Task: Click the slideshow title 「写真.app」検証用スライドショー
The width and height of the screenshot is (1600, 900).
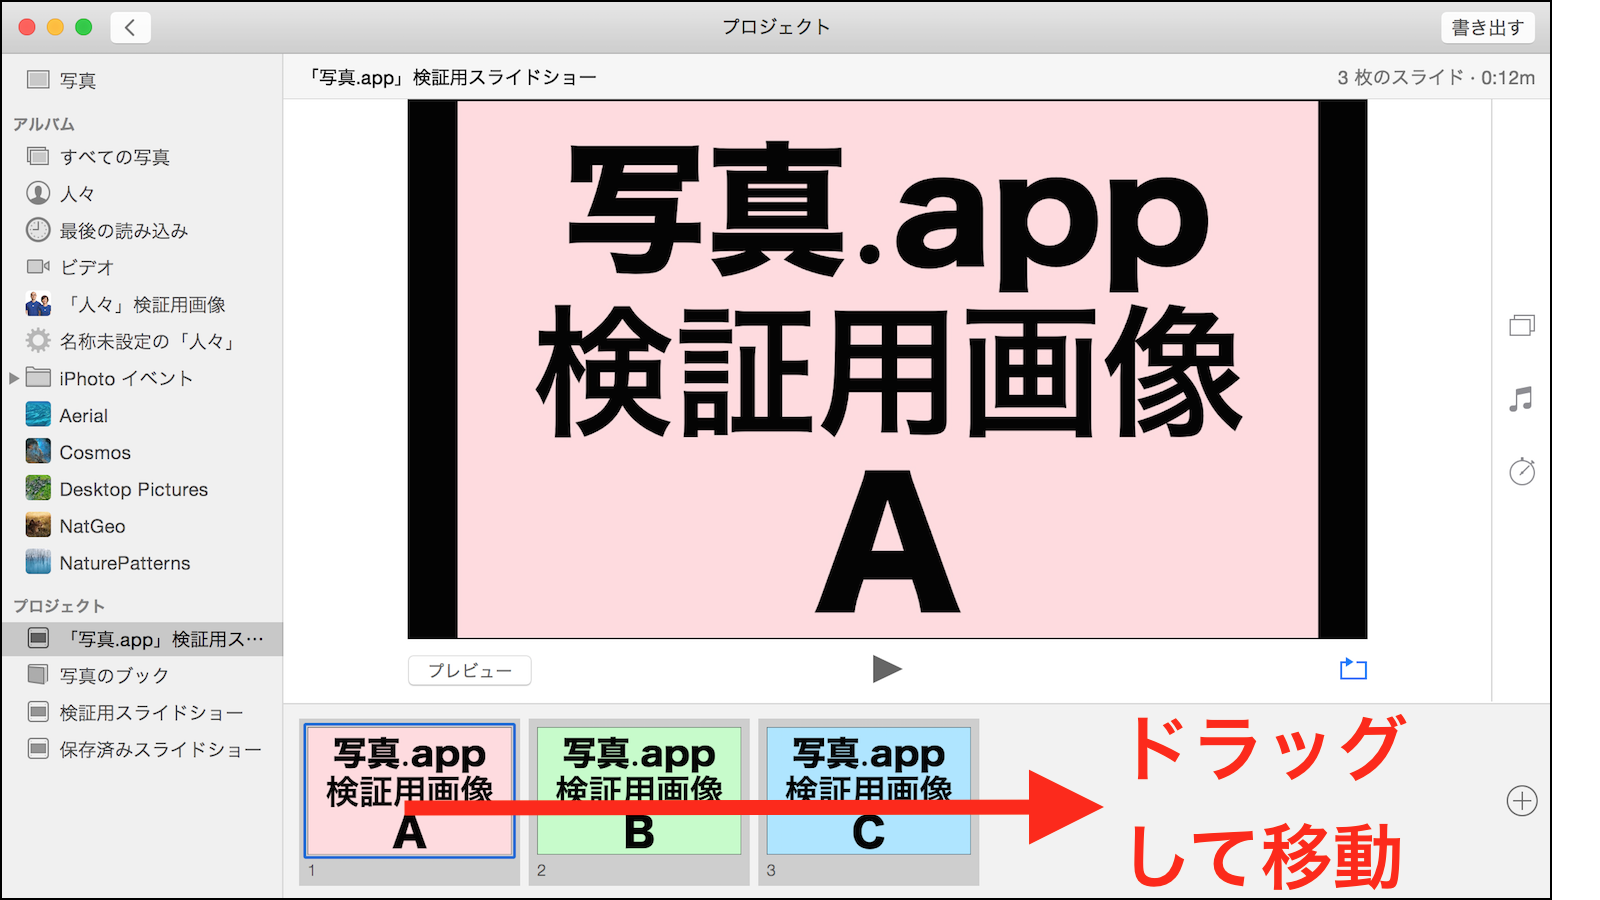Action: pos(452,78)
